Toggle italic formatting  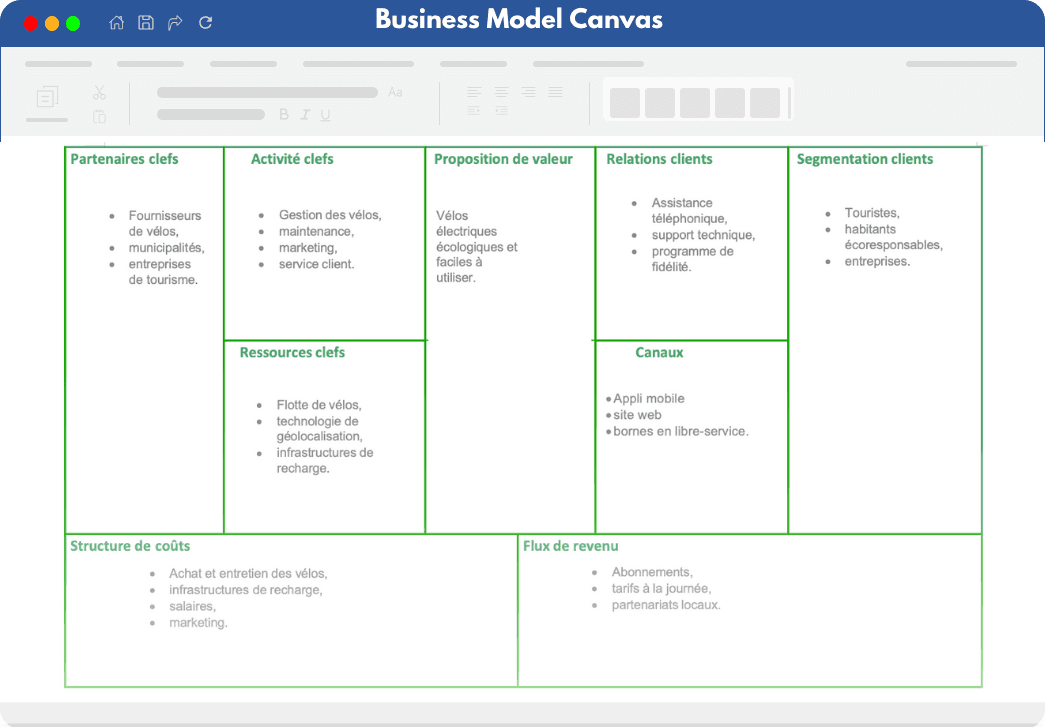(x=305, y=115)
